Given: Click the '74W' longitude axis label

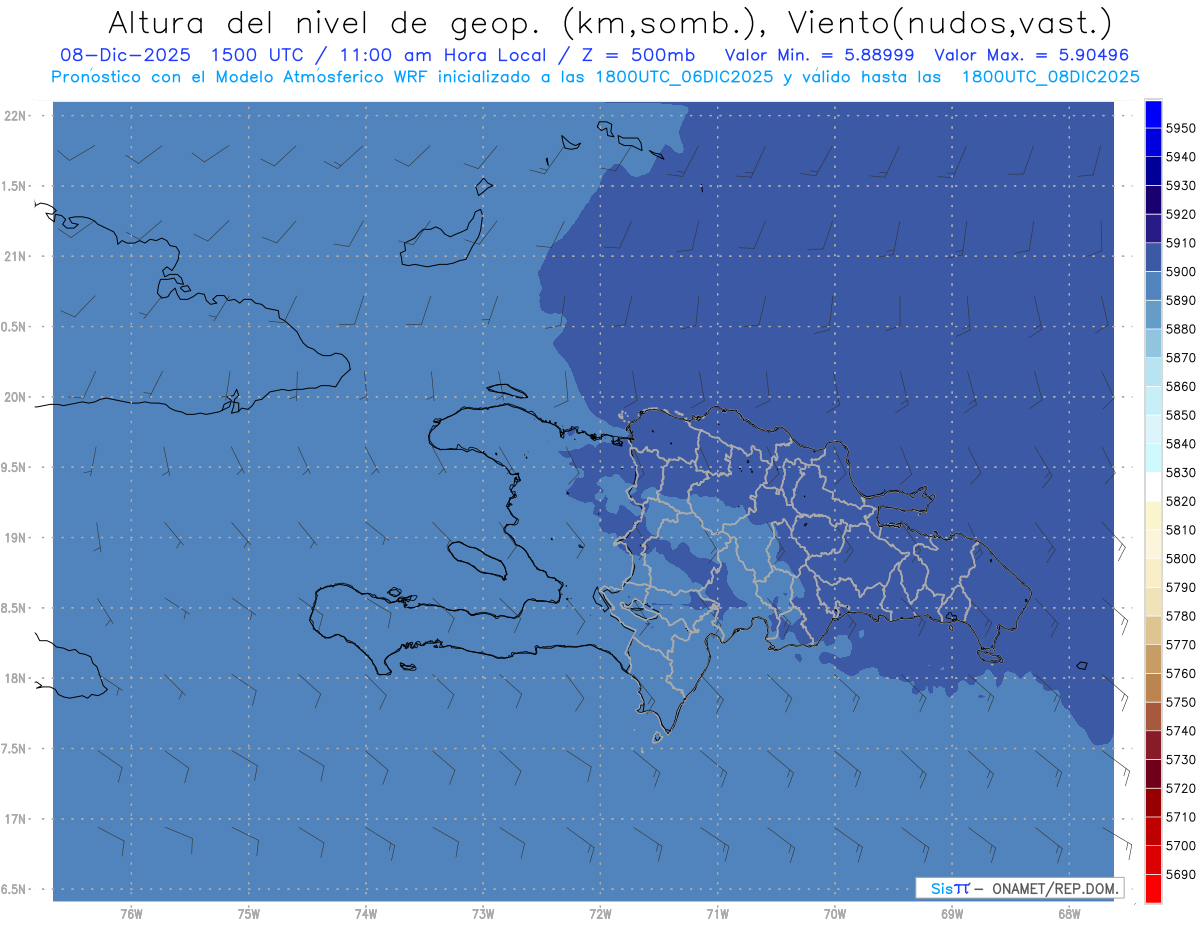Looking at the screenshot, I should (366, 915).
